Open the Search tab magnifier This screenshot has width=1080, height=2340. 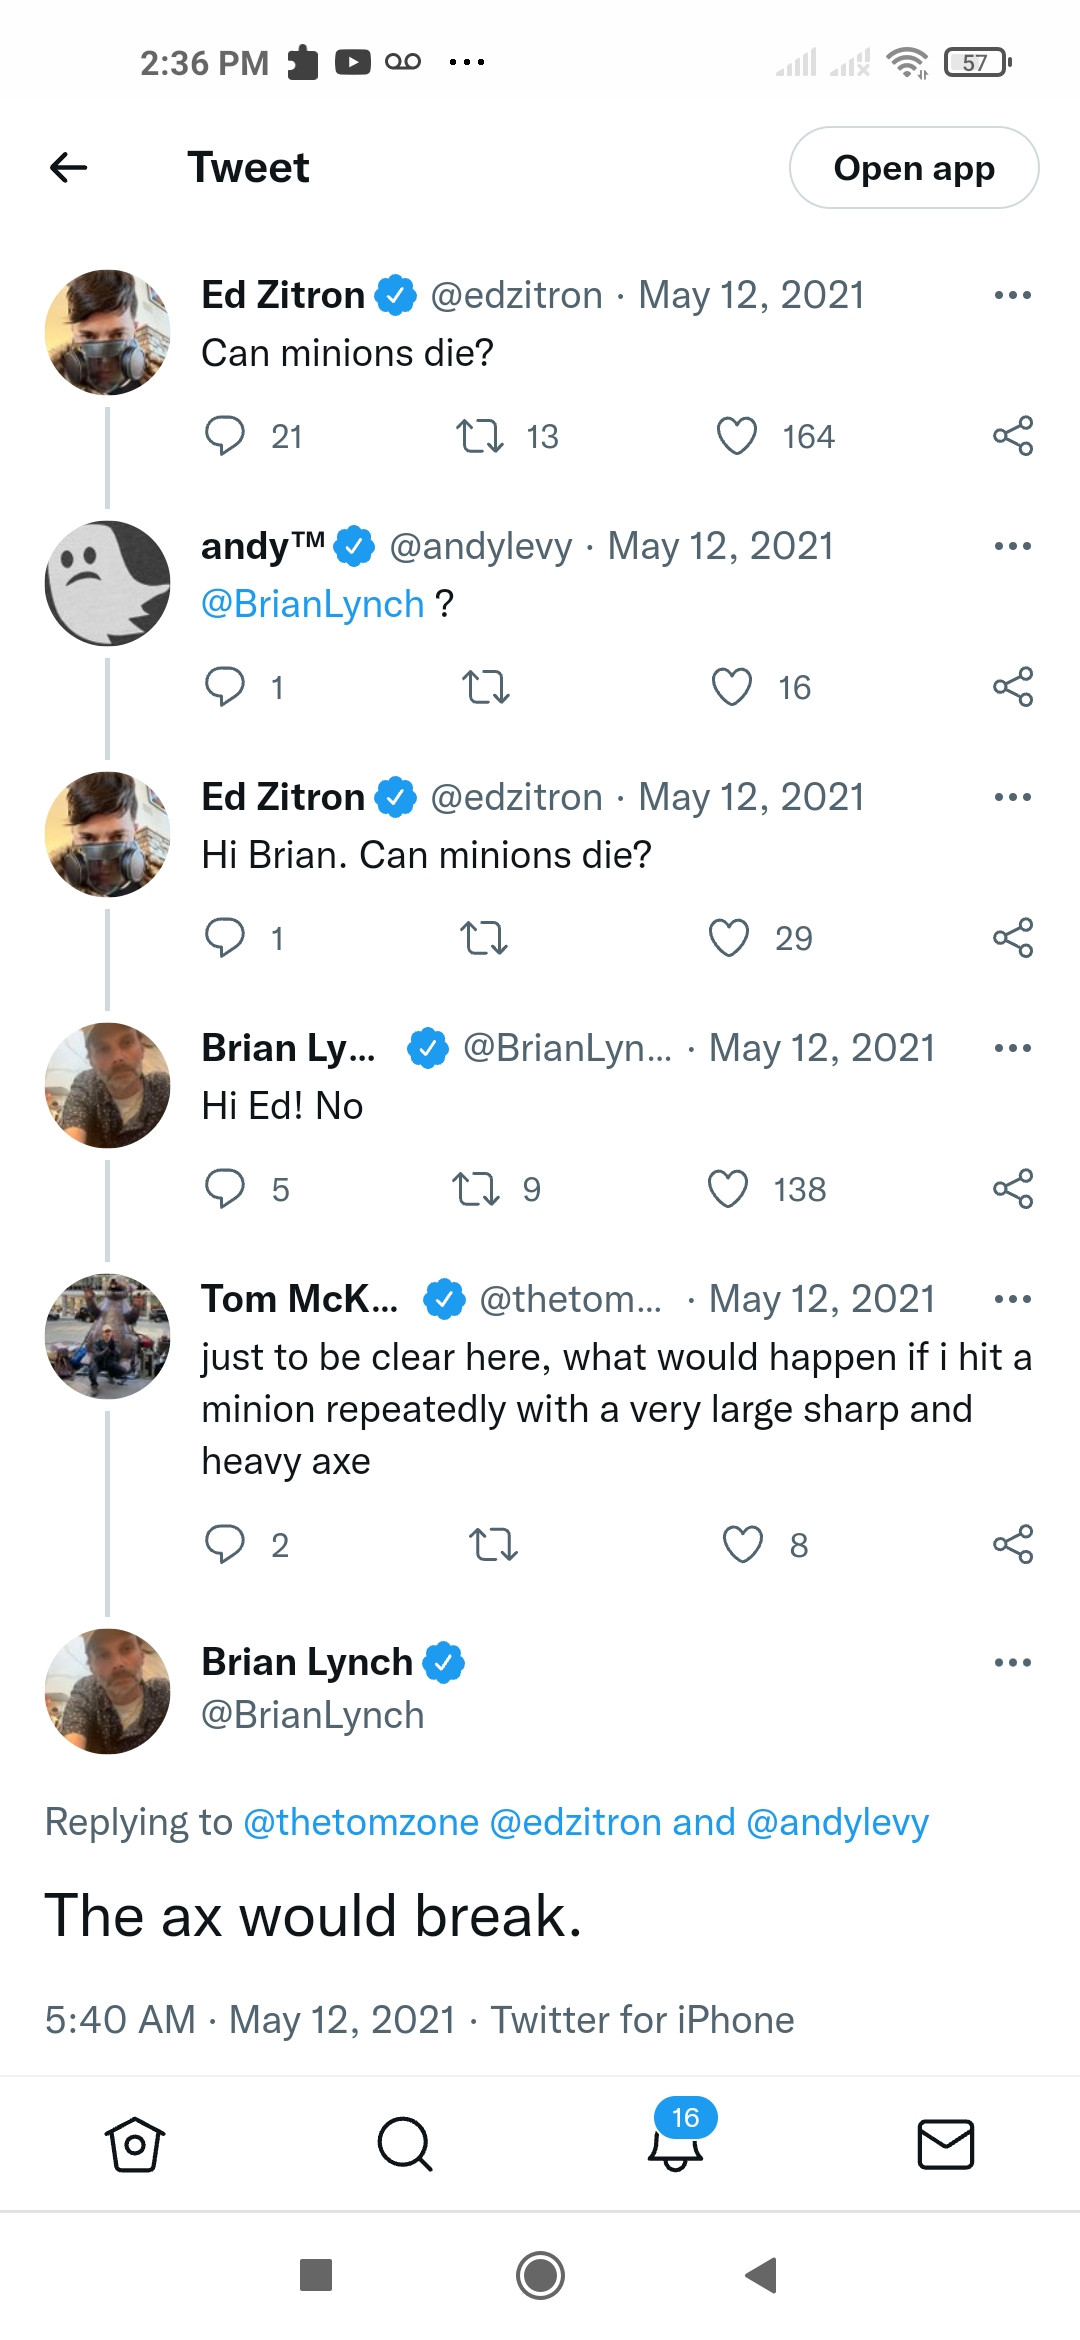(x=404, y=2144)
